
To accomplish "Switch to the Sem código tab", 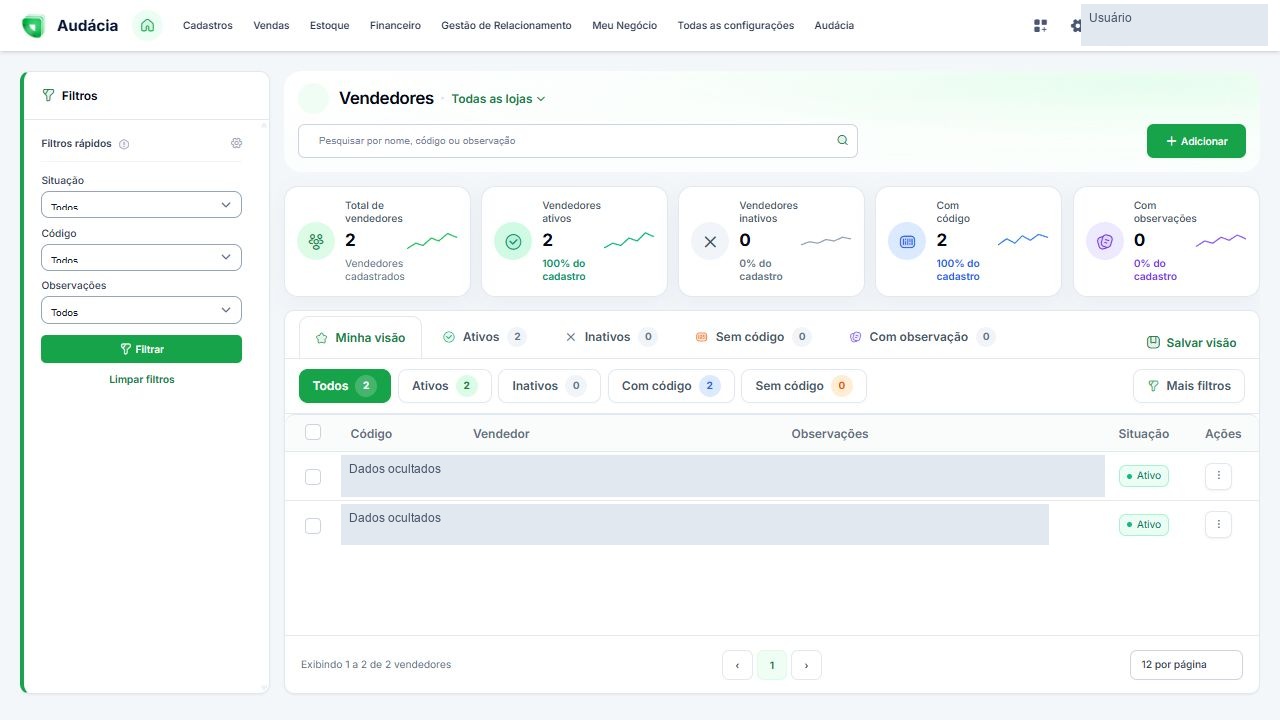I will click(752, 337).
